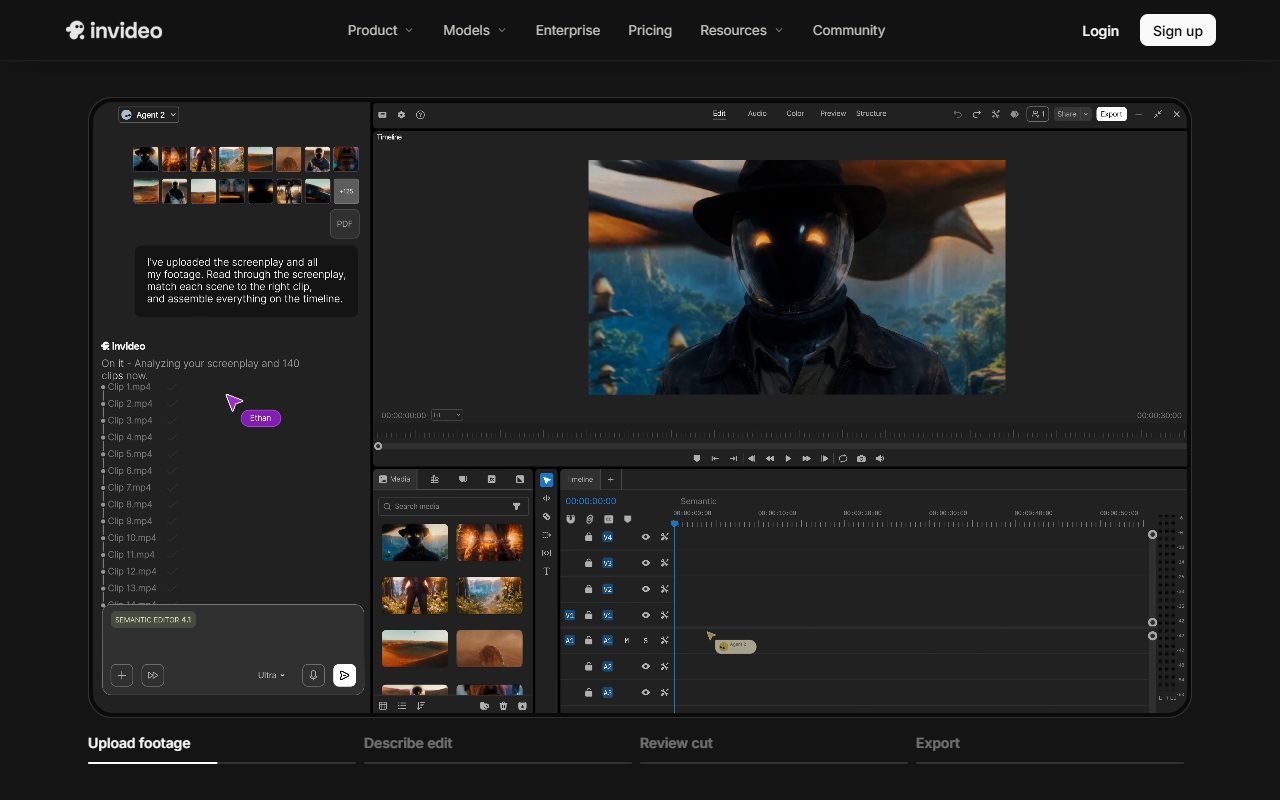Mute preview with the speaker icon
This screenshot has height=800, width=1280.
[880, 458]
